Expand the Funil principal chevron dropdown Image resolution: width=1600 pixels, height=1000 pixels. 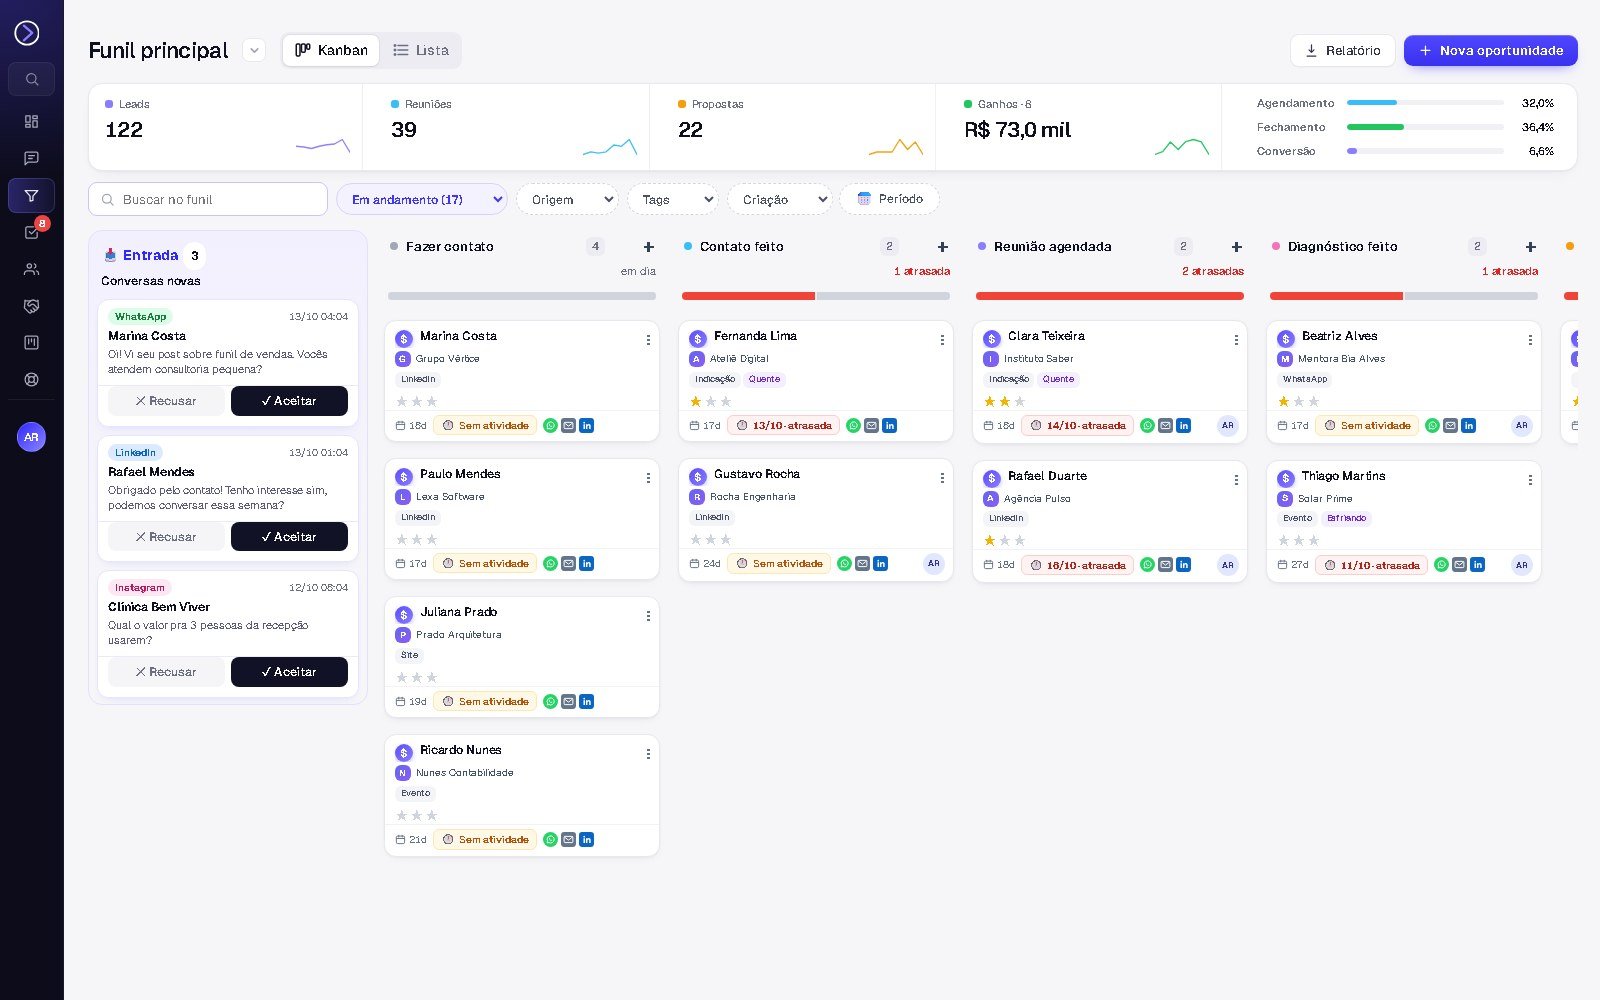254,50
